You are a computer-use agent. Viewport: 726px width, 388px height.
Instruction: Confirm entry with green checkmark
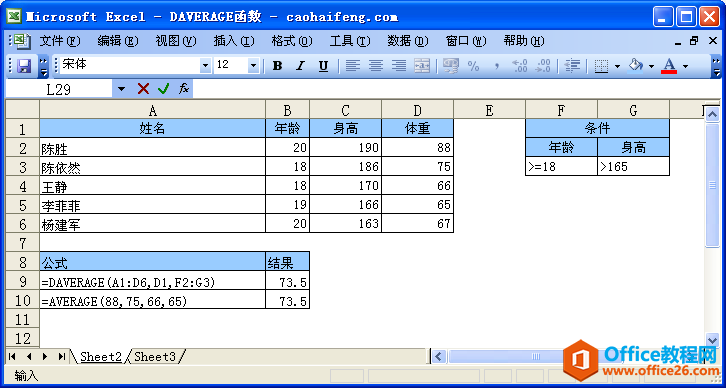(163, 88)
